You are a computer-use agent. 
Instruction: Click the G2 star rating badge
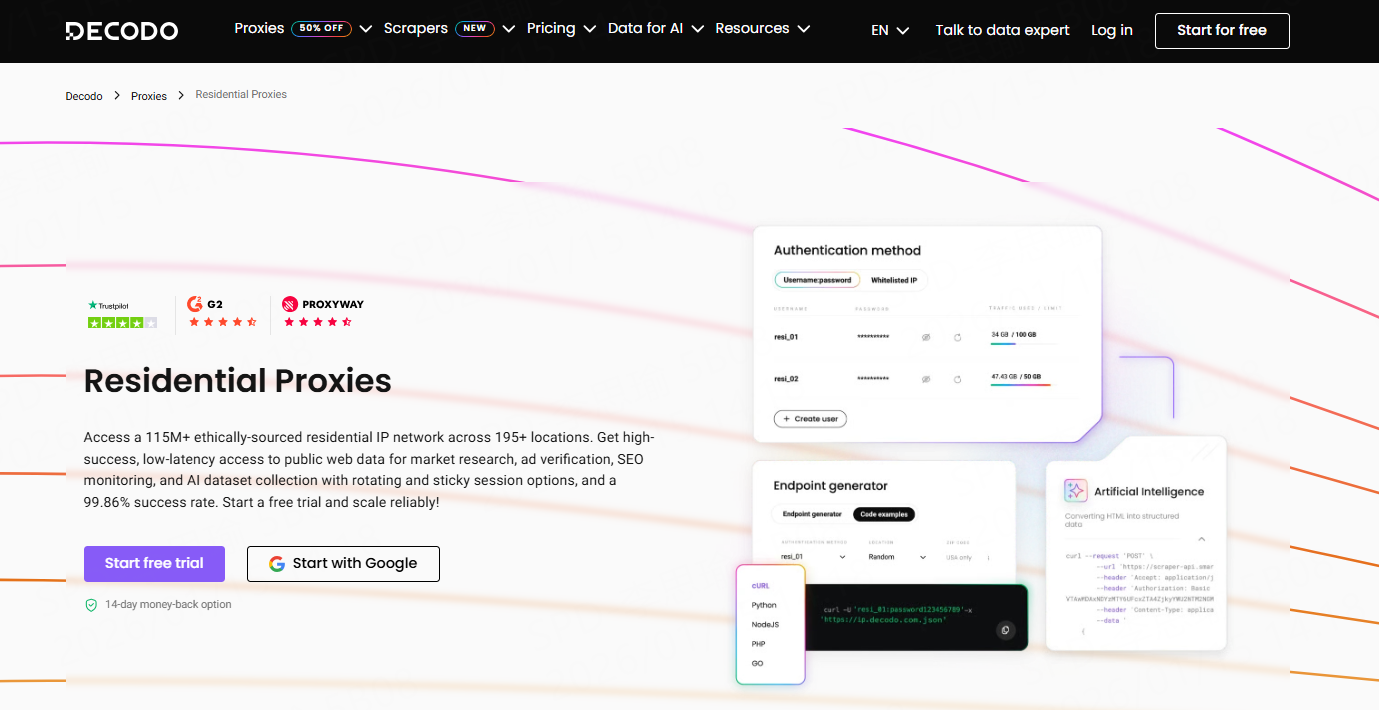223,313
